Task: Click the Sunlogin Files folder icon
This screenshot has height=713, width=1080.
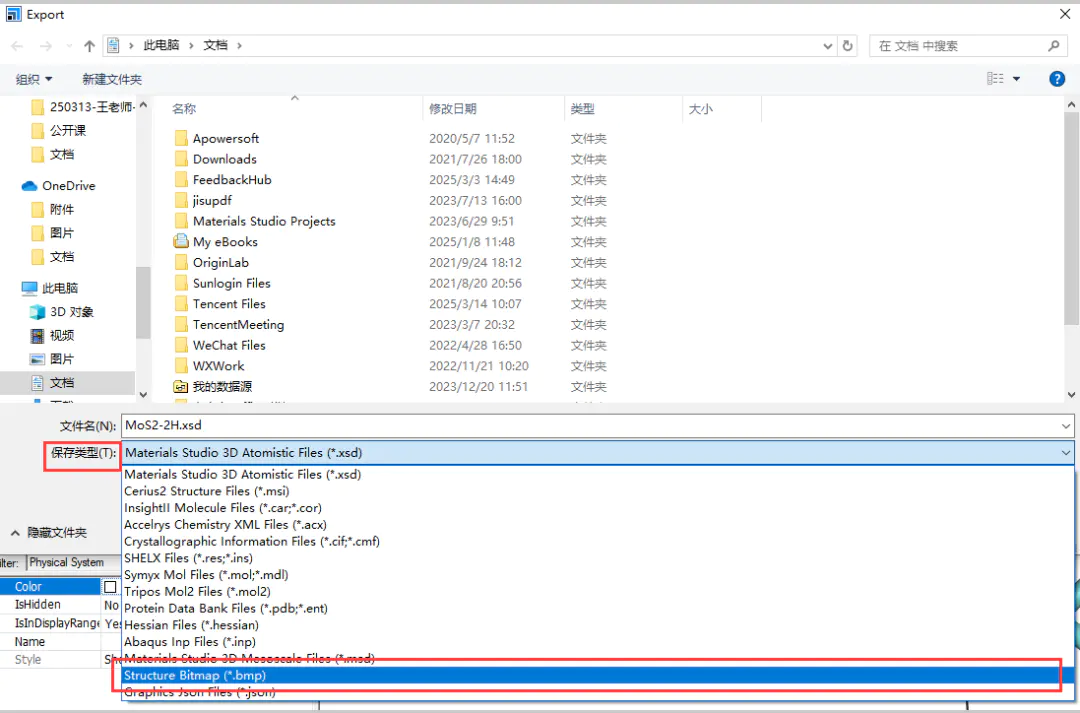Action: (x=181, y=283)
